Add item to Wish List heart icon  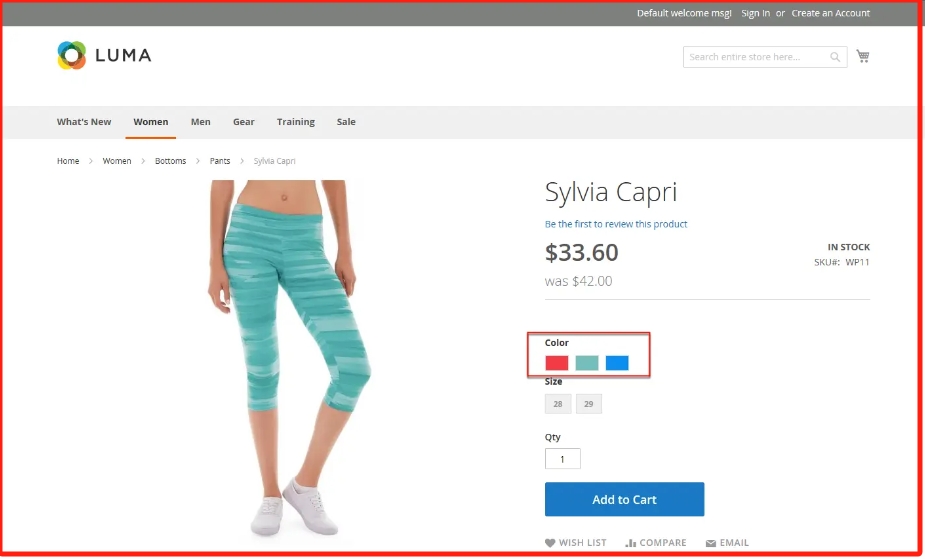(x=550, y=542)
